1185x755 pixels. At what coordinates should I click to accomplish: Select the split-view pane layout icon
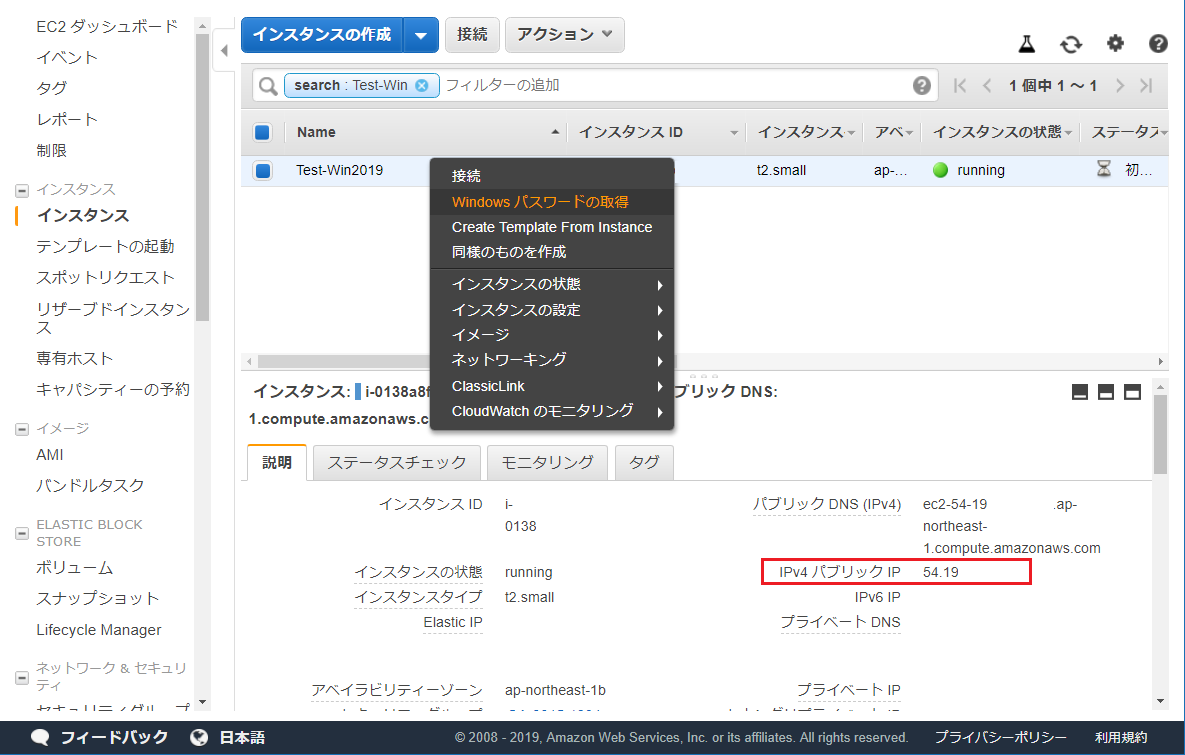(1106, 391)
